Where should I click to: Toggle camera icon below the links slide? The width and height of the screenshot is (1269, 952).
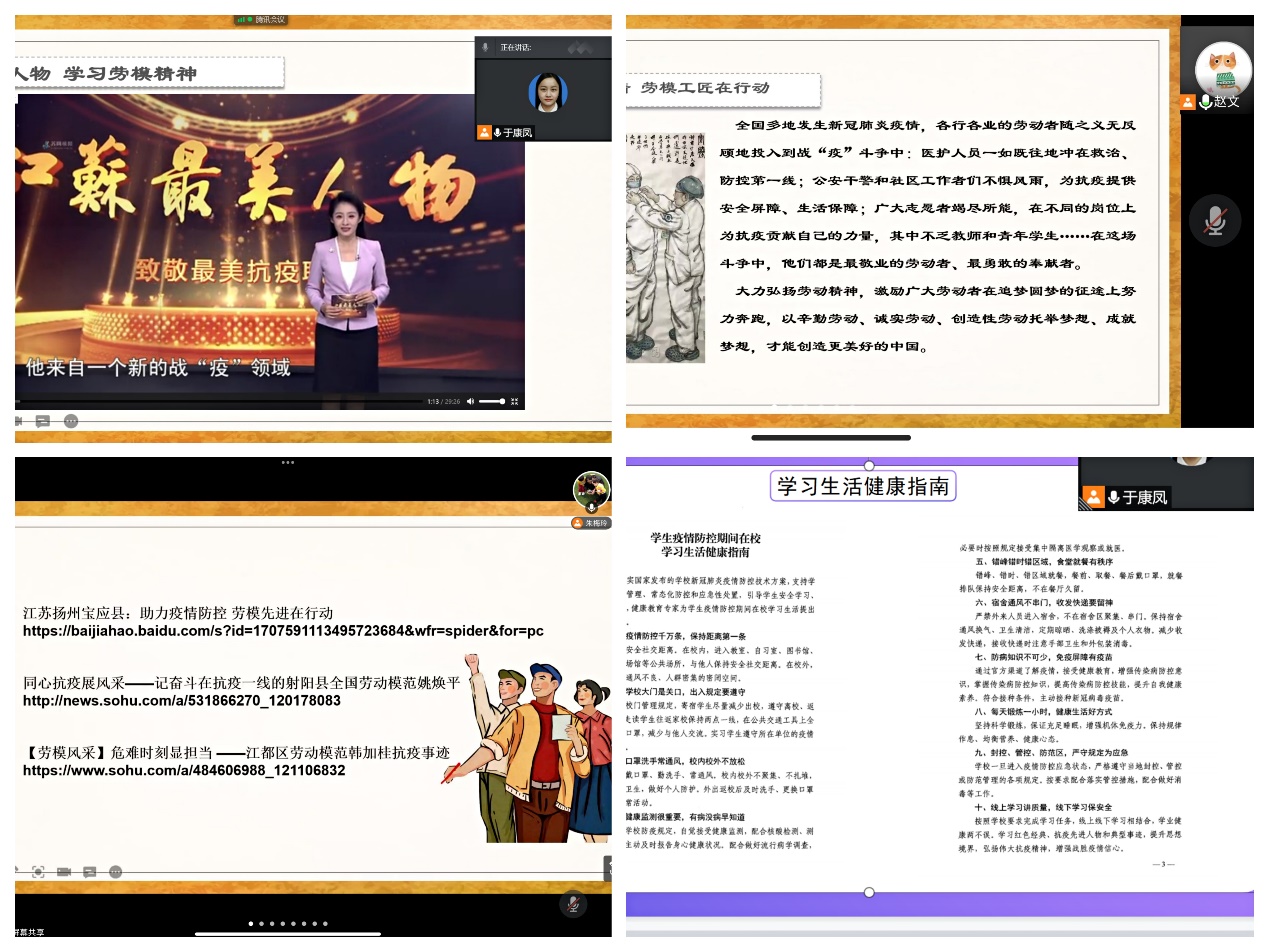pos(64,871)
